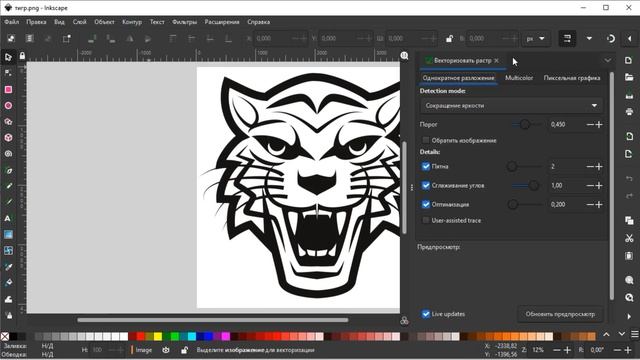
Task: Toggle the guides lock icon above the ruler
Action: pos(22,56)
